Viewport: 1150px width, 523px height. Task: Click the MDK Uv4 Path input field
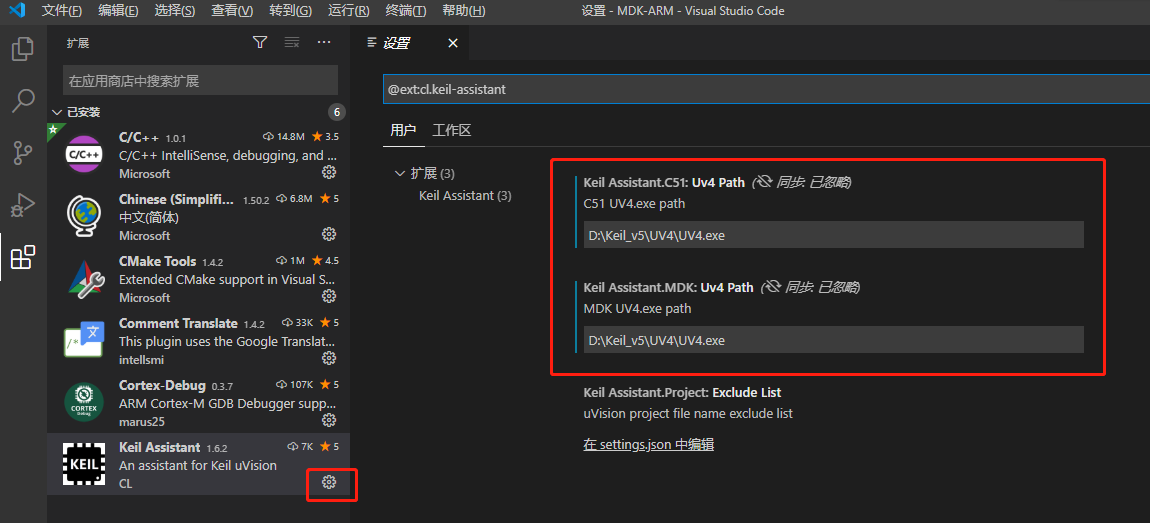point(833,340)
